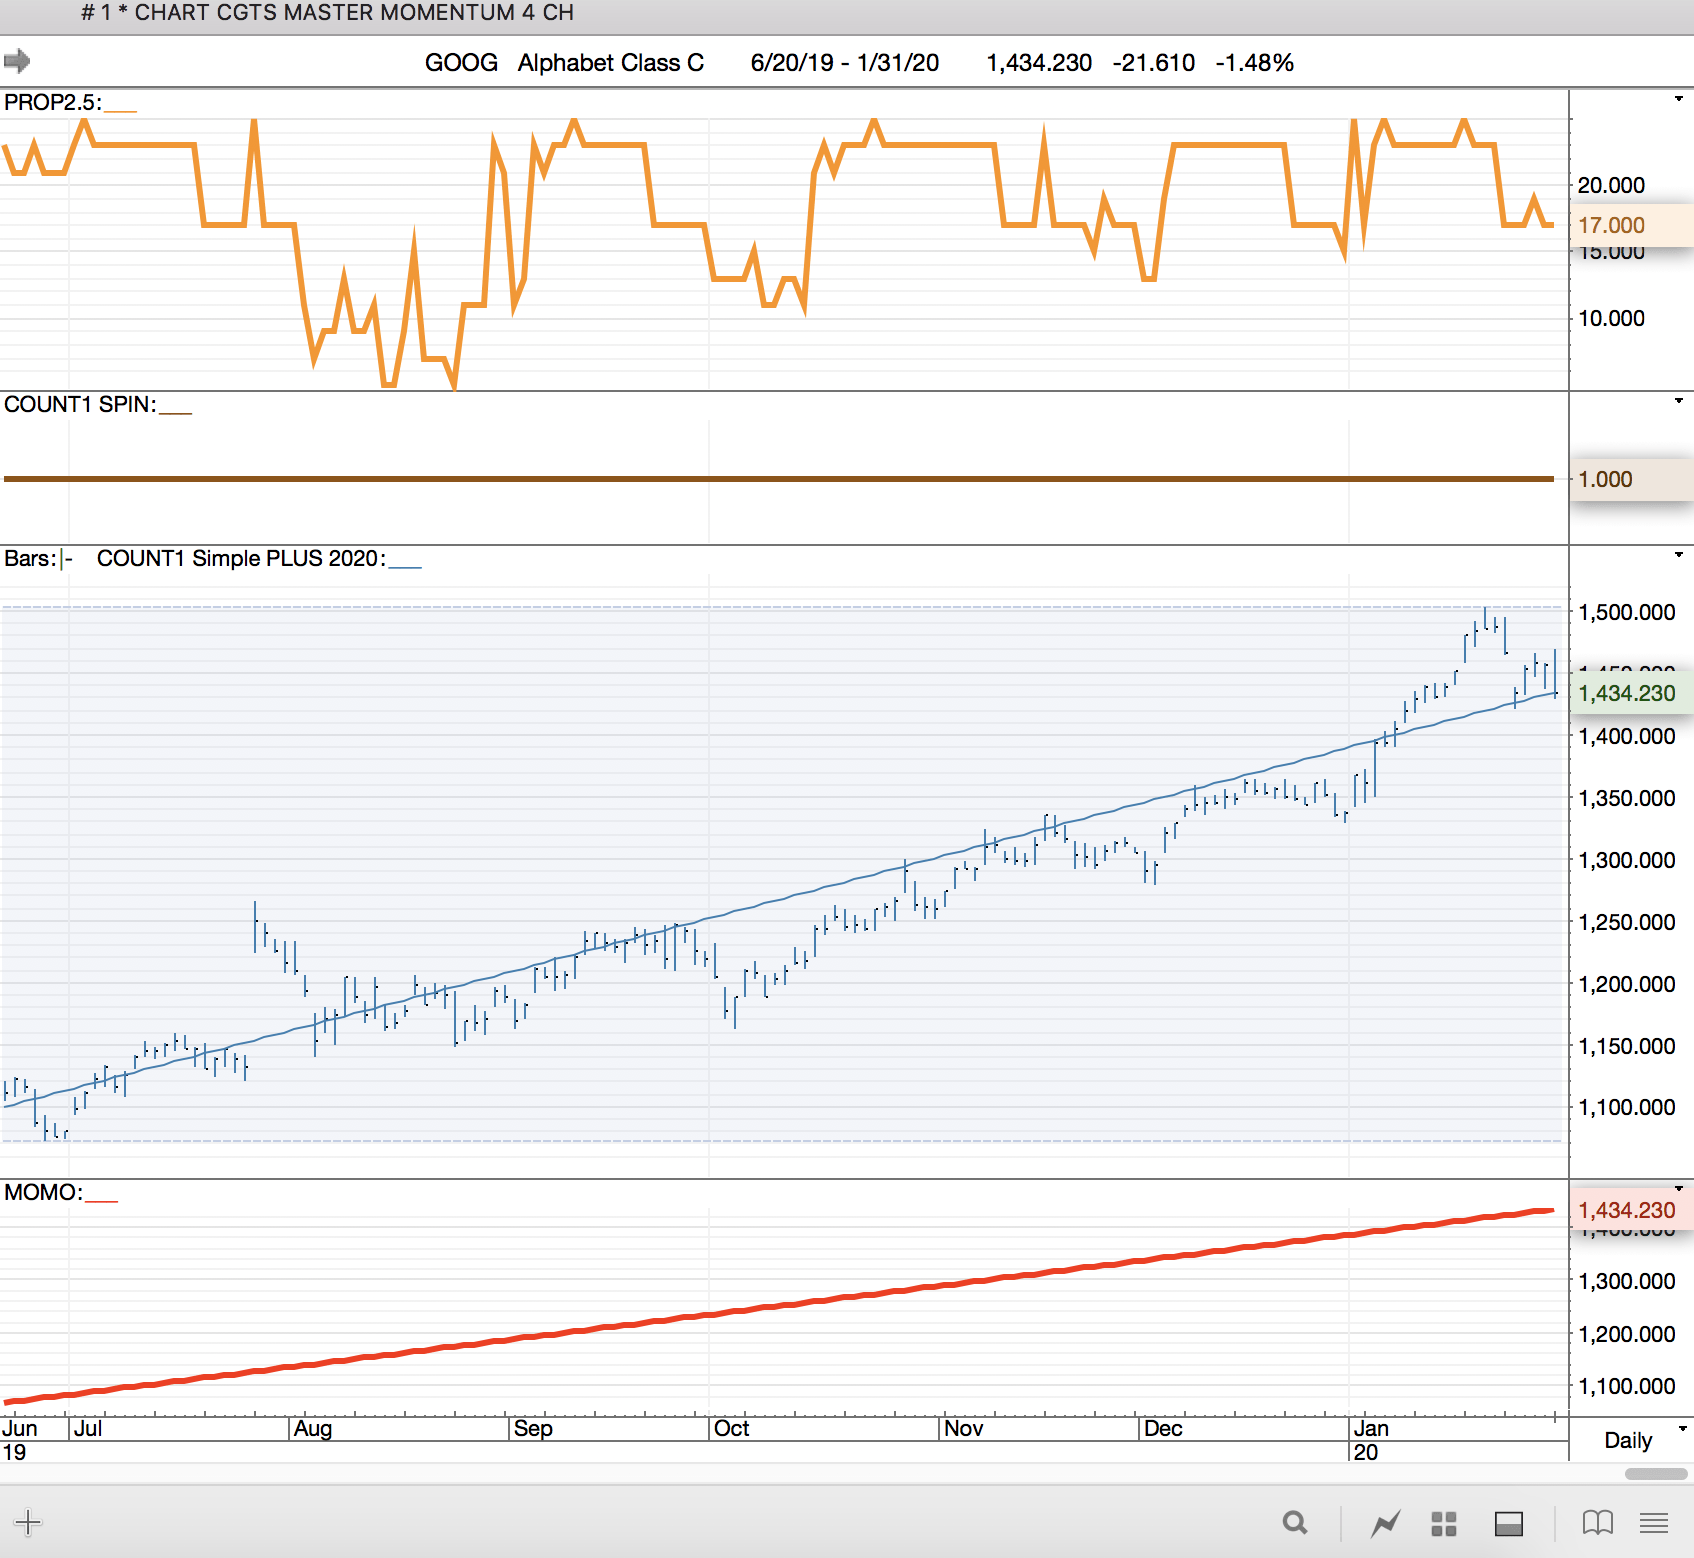
Task: Open the COUNT1 SPIN pane dropdown arrow
Action: [x=1678, y=401]
